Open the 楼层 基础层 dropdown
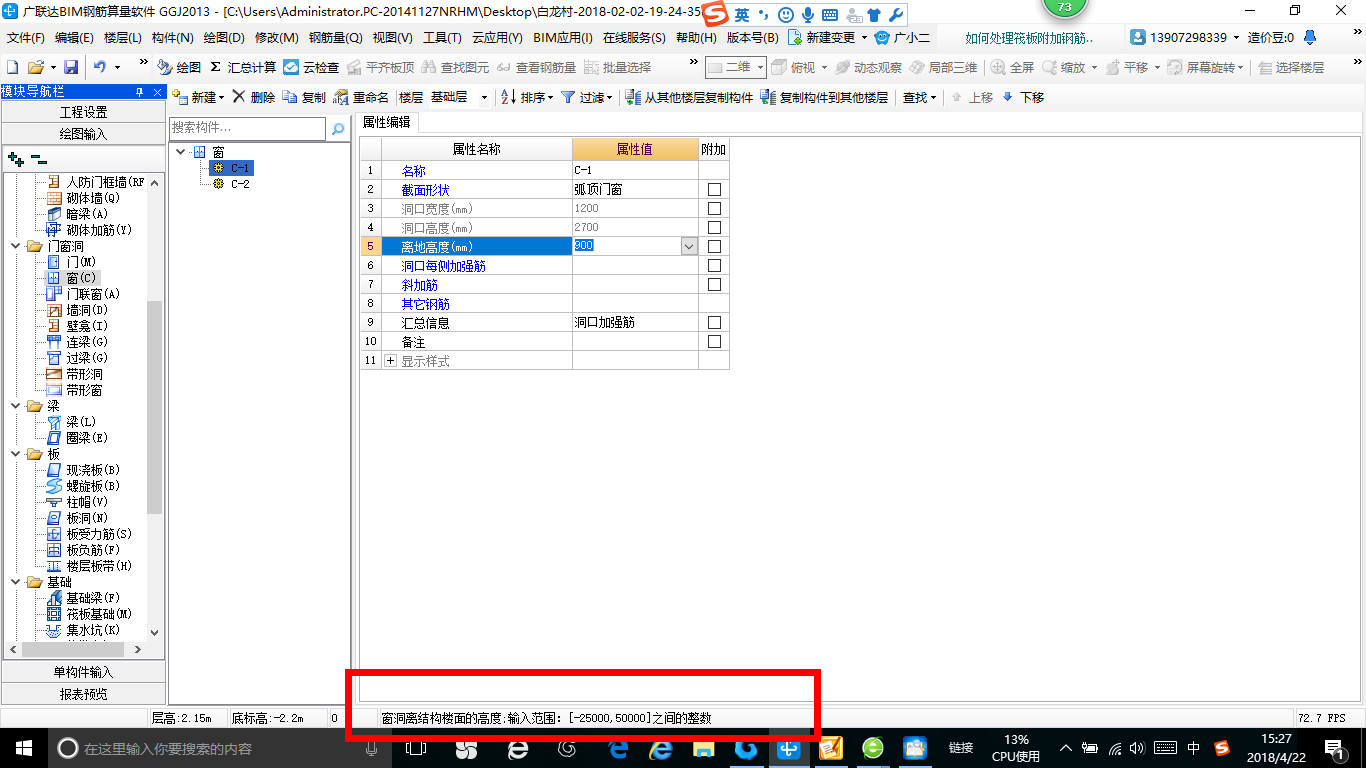Screen dimensions: 1366x768 (485, 97)
